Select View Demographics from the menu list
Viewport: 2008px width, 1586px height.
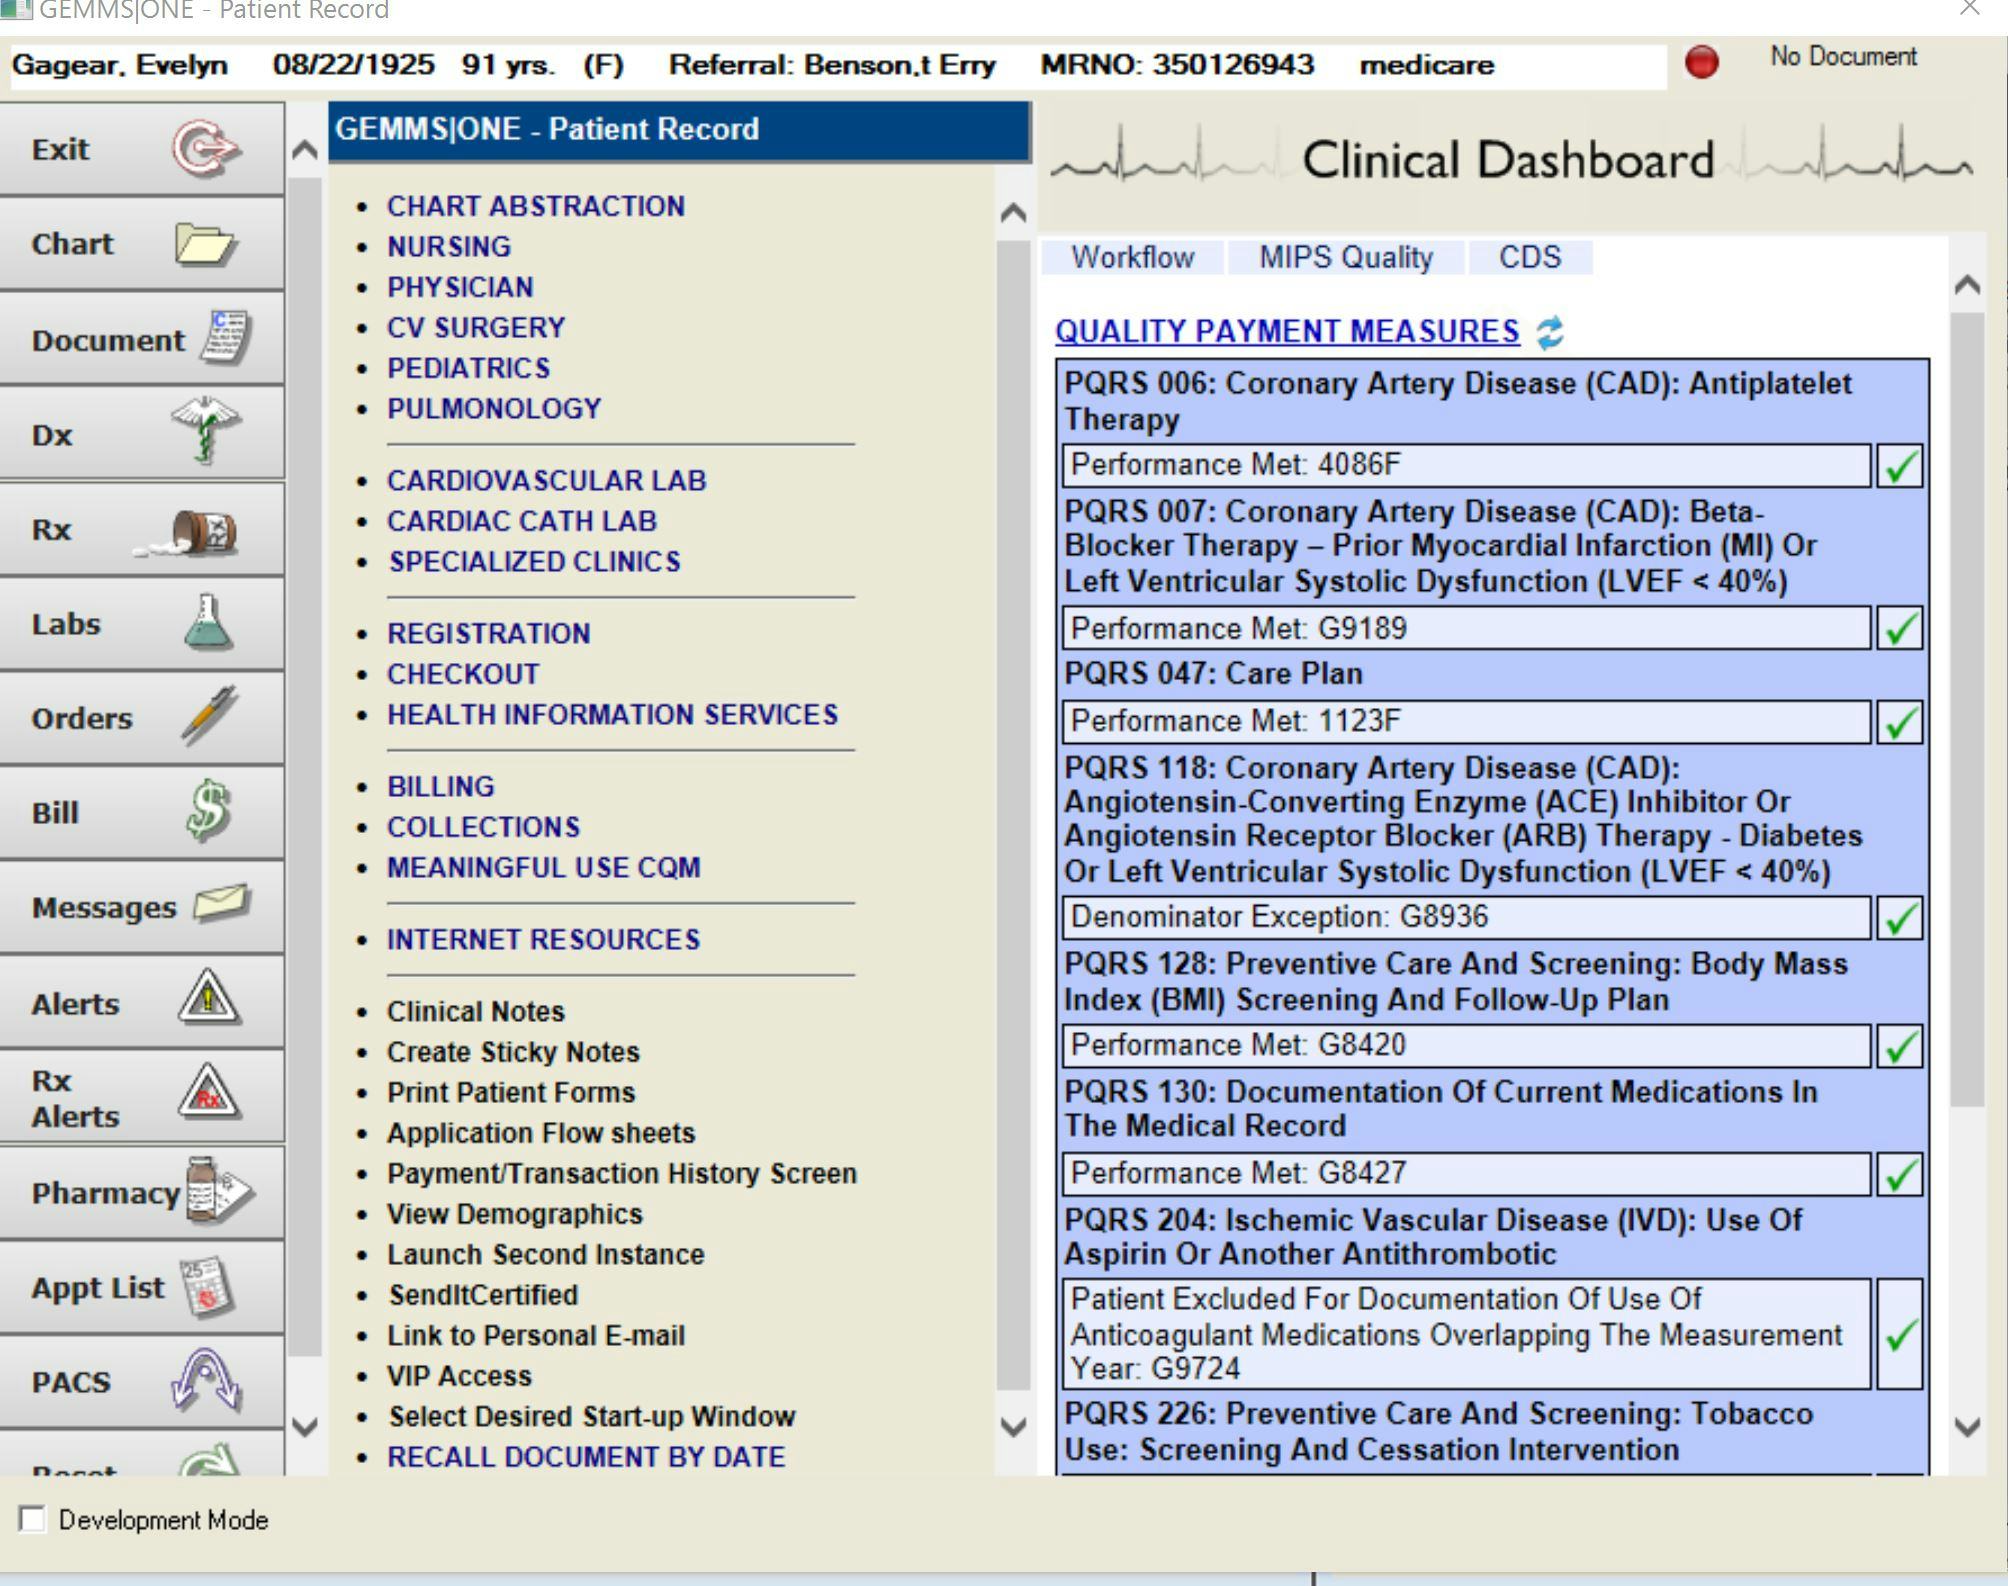(514, 1213)
